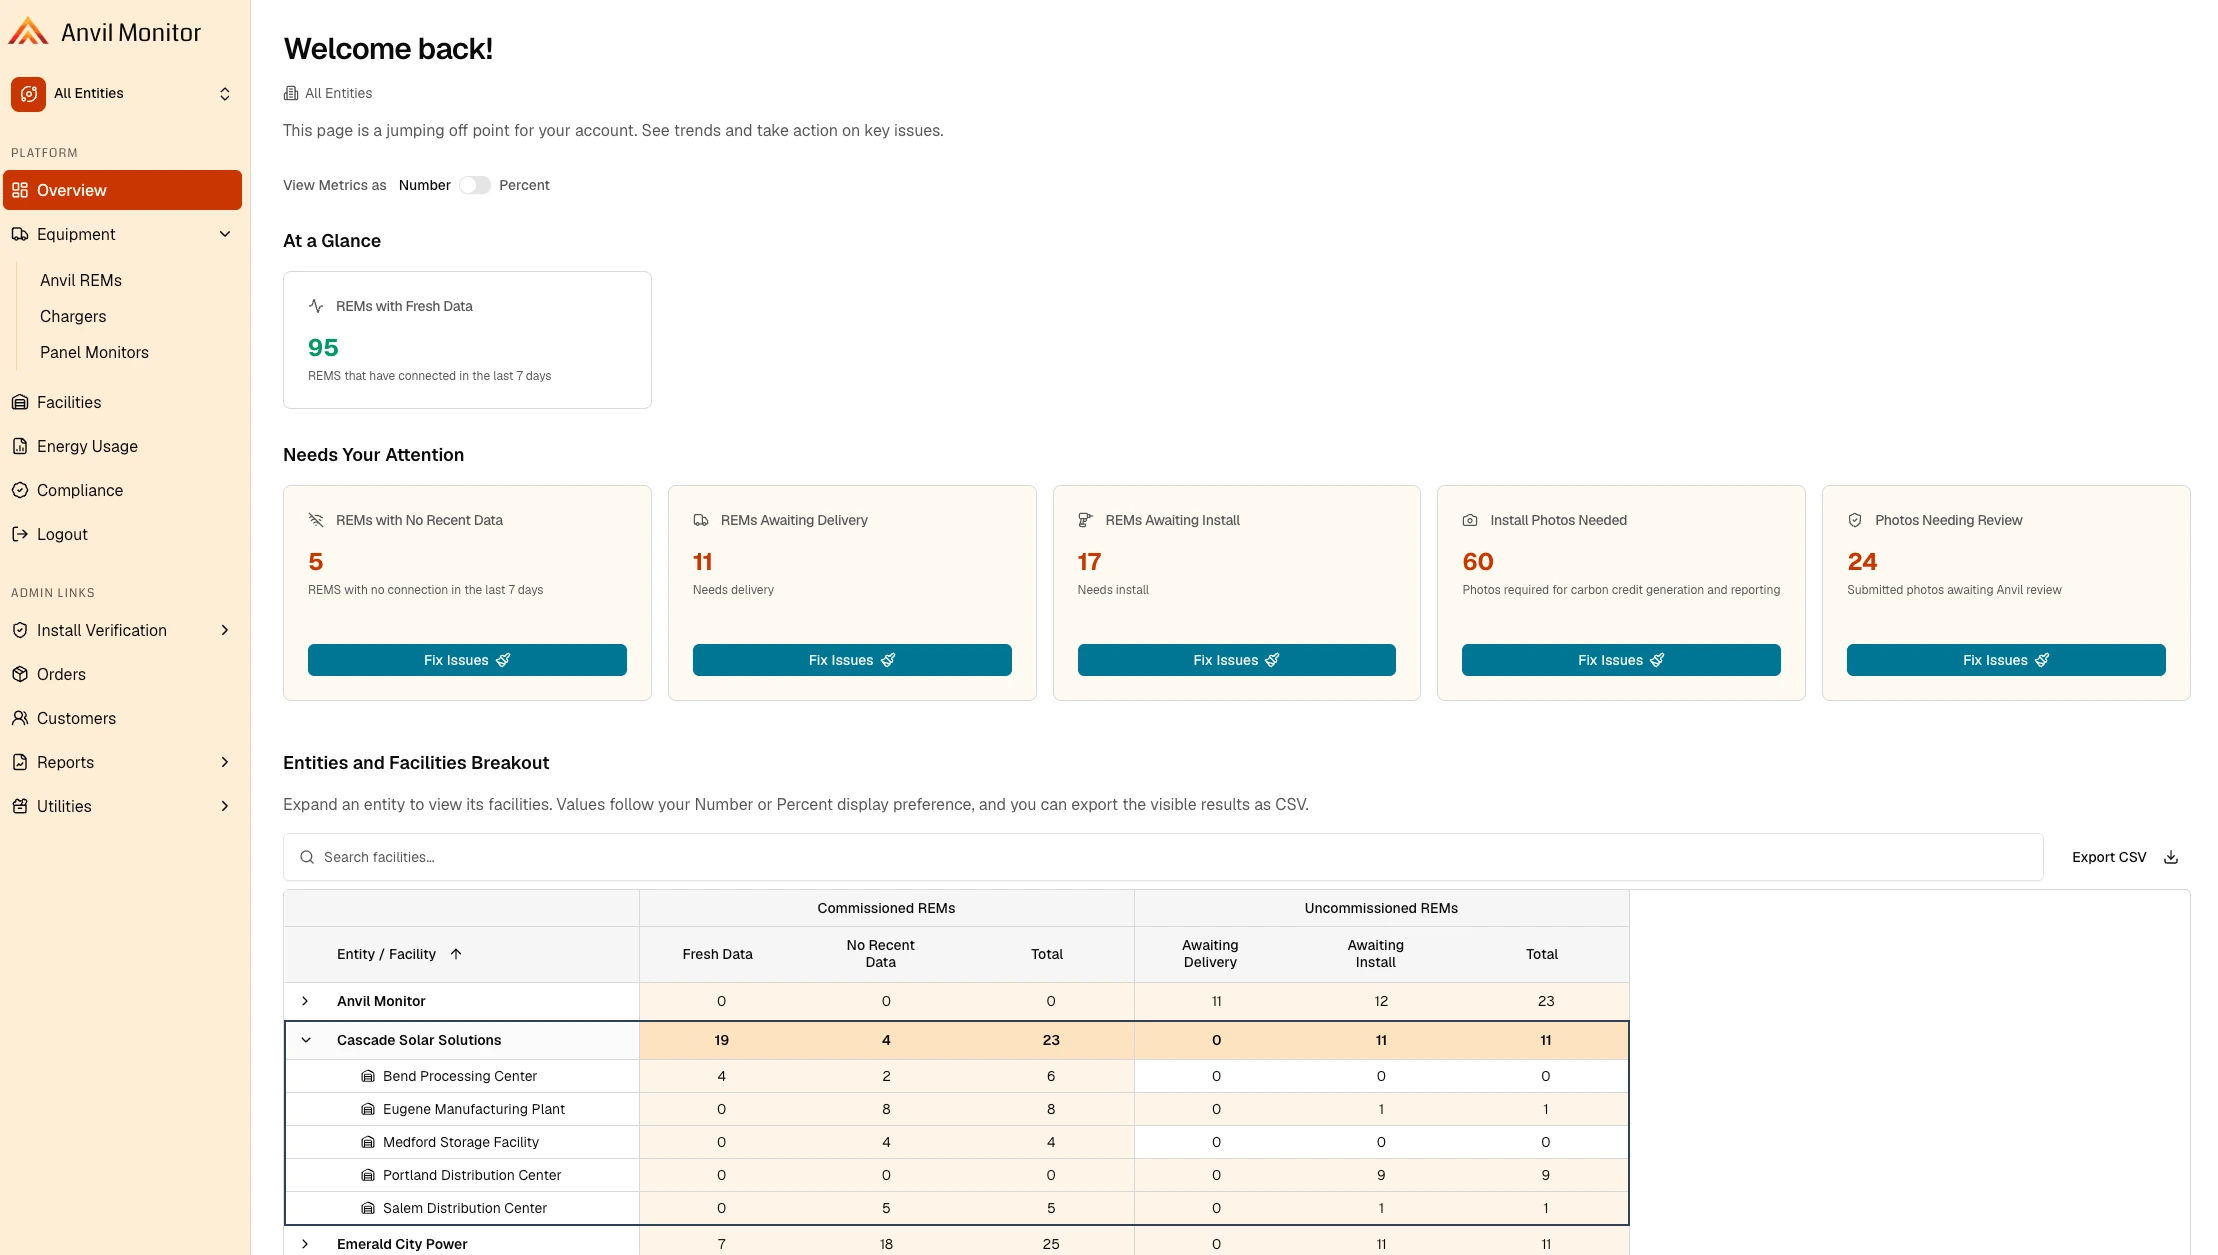Go to Anvil REMs
Image resolution: width=2218 pixels, height=1255 pixels.
coord(81,280)
